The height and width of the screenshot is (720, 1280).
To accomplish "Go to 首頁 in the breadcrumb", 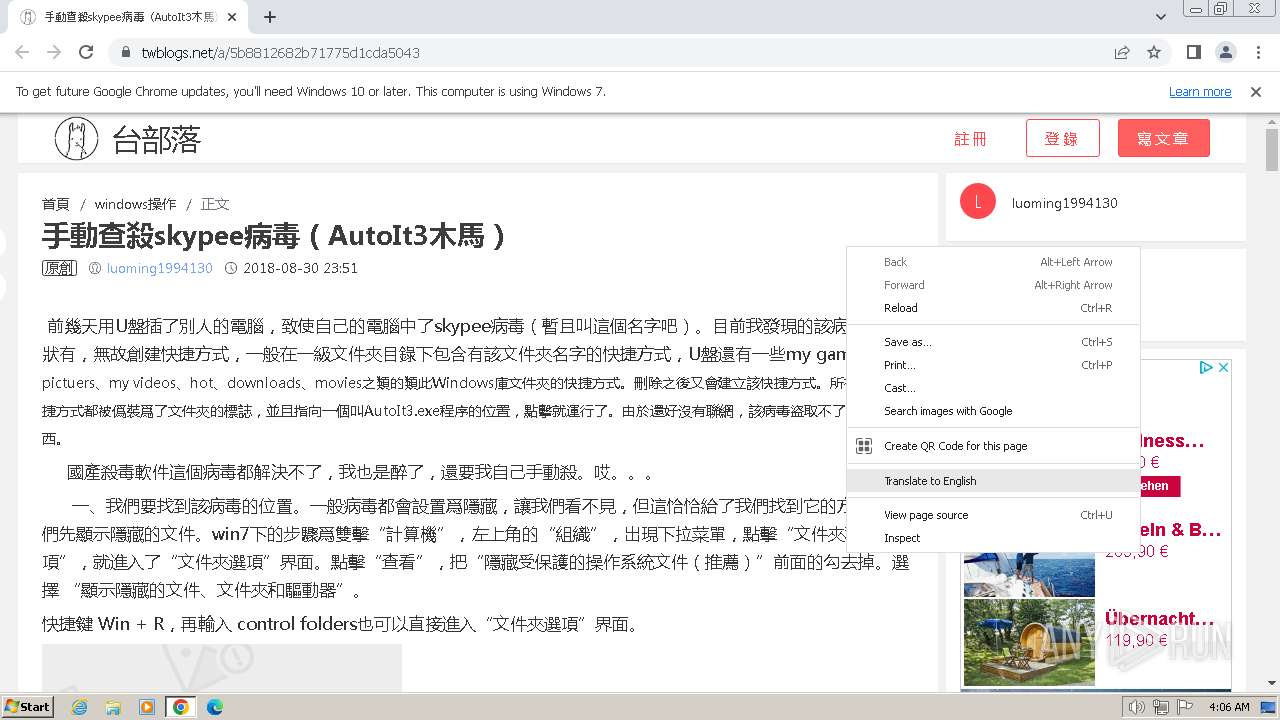I will click(55, 204).
